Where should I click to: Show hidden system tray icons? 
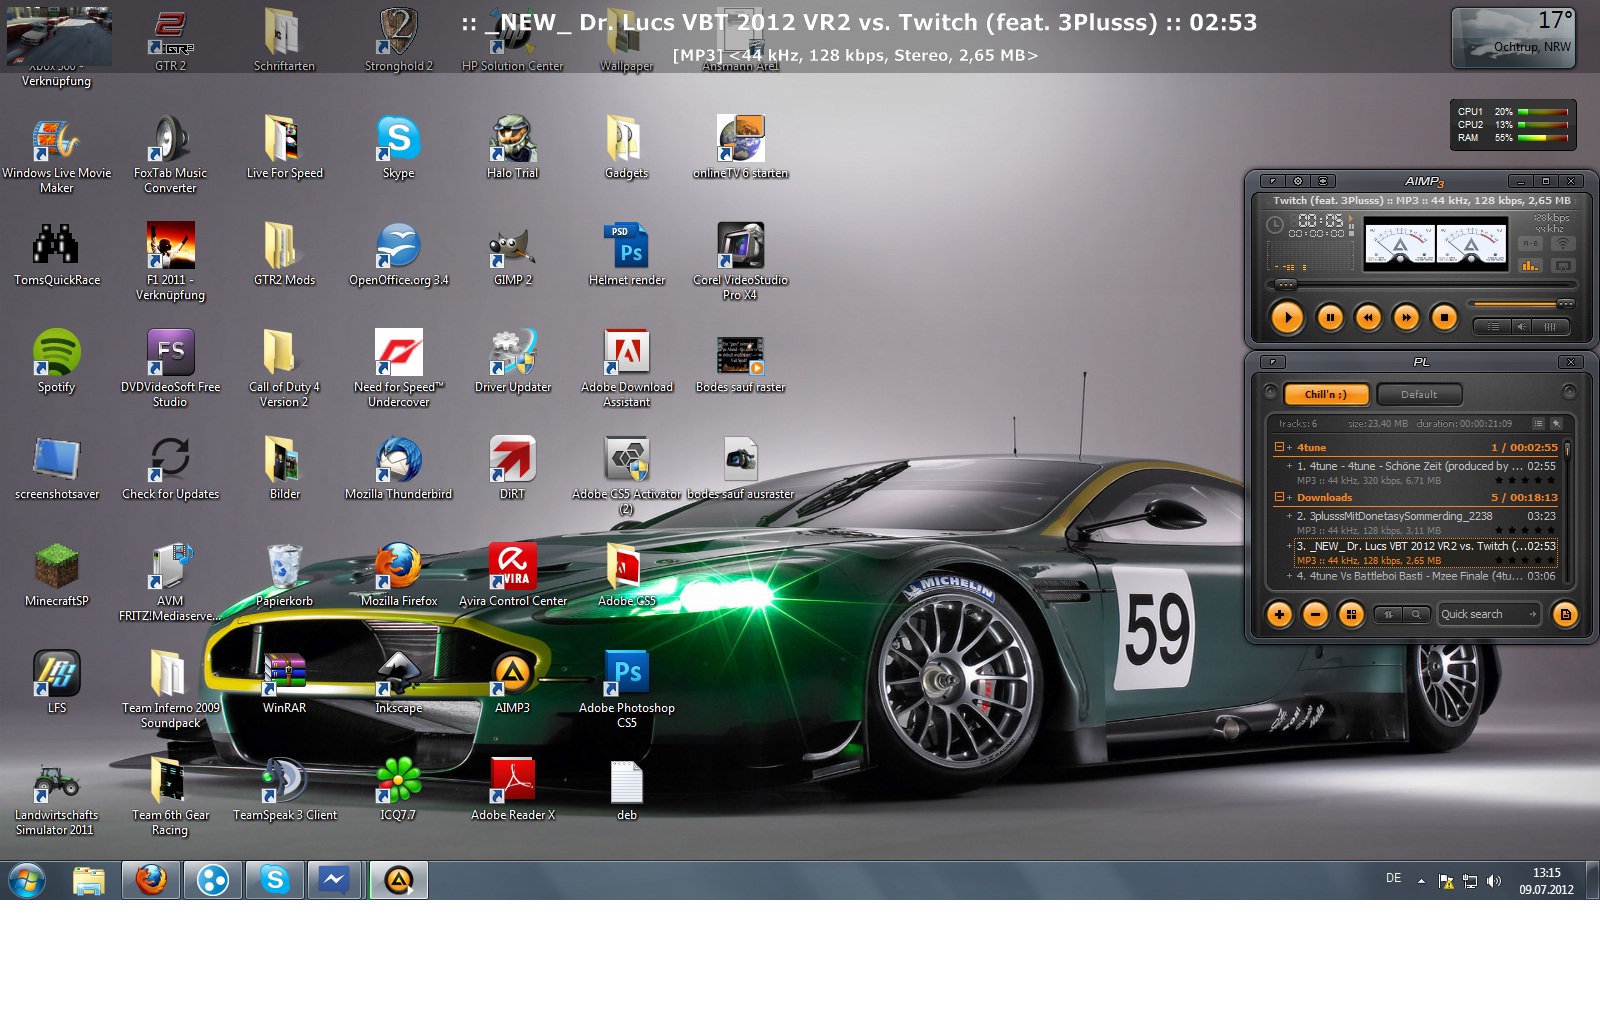click(x=1421, y=881)
